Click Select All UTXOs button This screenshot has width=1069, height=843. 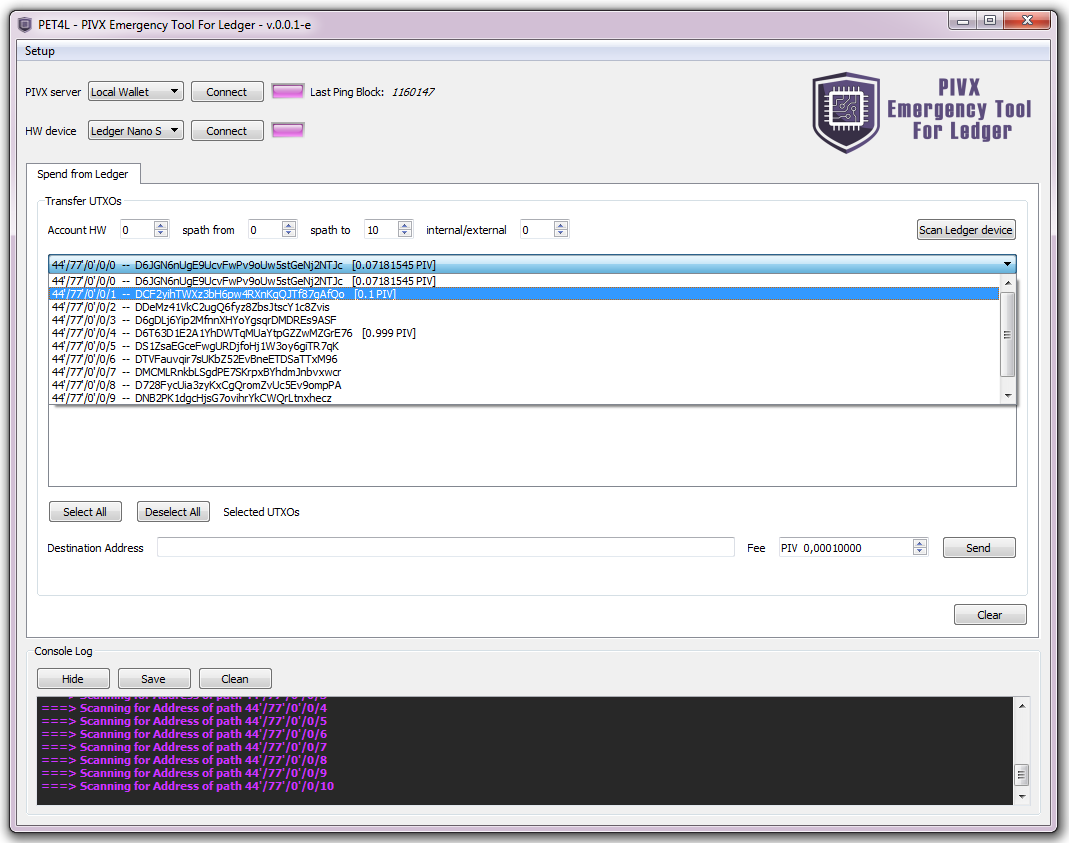click(85, 512)
